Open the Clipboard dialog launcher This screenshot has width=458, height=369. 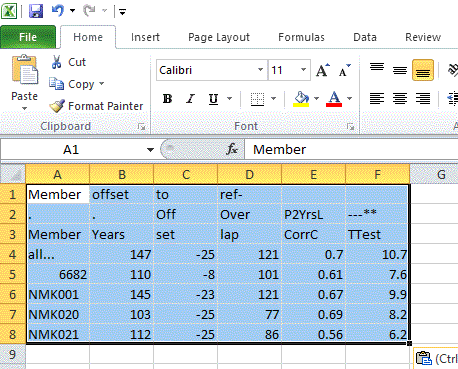[x=142, y=127]
